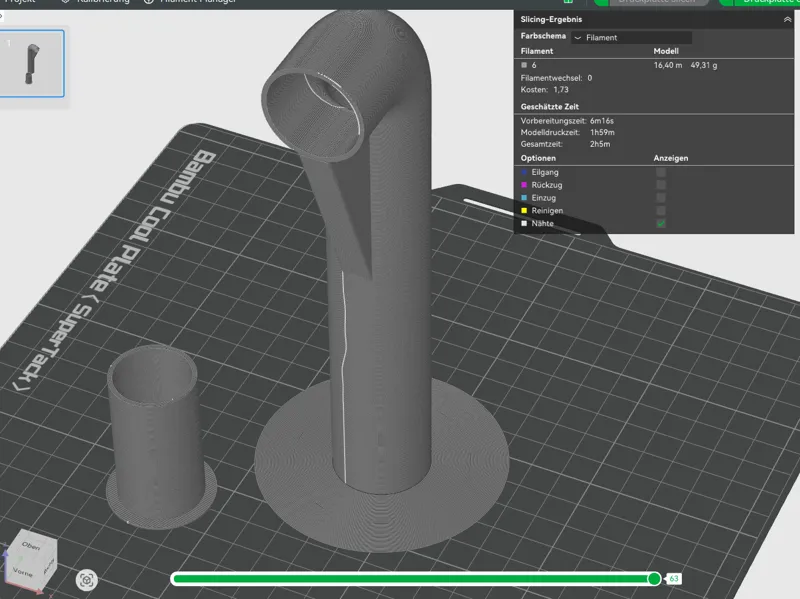The image size is (800, 599).
Task: Click the filament length value 16,40 m
Action: [x=668, y=65]
